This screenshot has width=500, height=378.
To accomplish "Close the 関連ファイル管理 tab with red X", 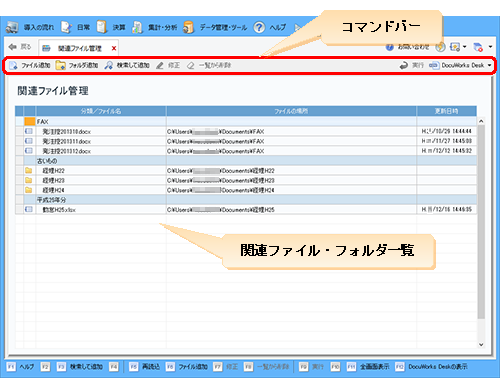I will [114, 48].
